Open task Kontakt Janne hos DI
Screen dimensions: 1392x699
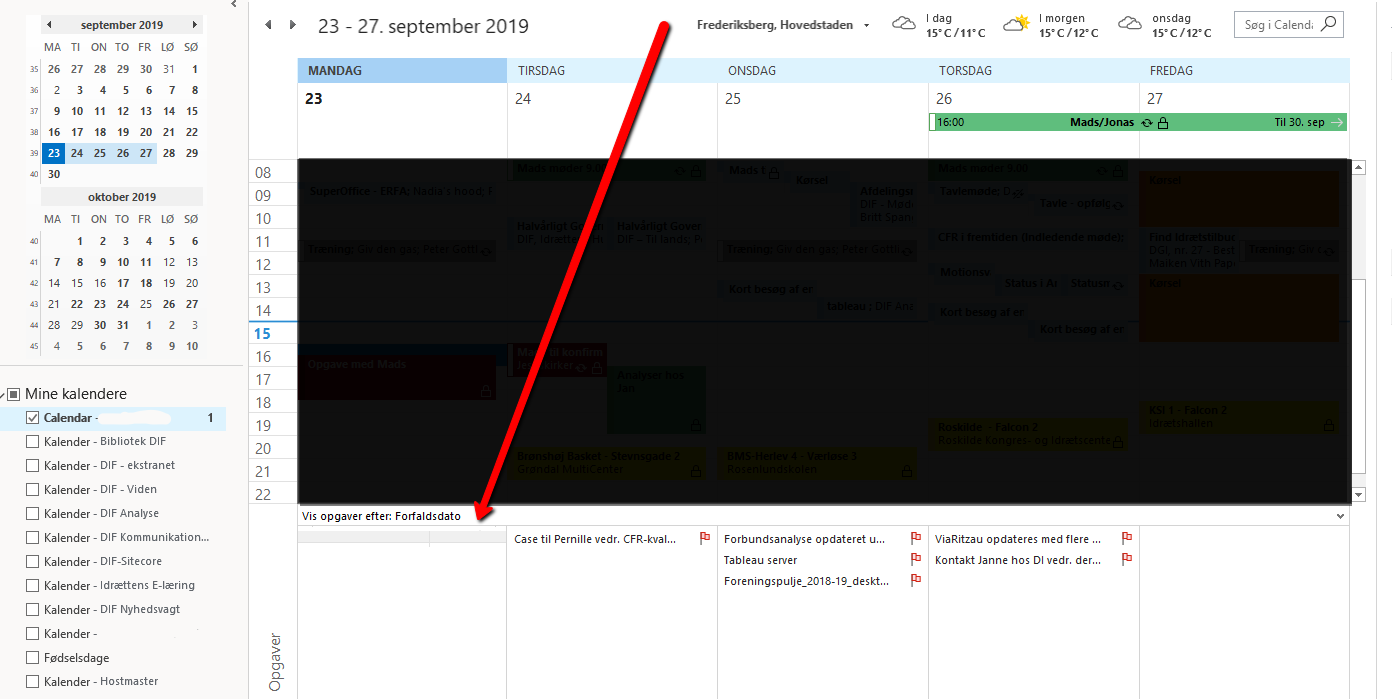[x=1019, y=560]
